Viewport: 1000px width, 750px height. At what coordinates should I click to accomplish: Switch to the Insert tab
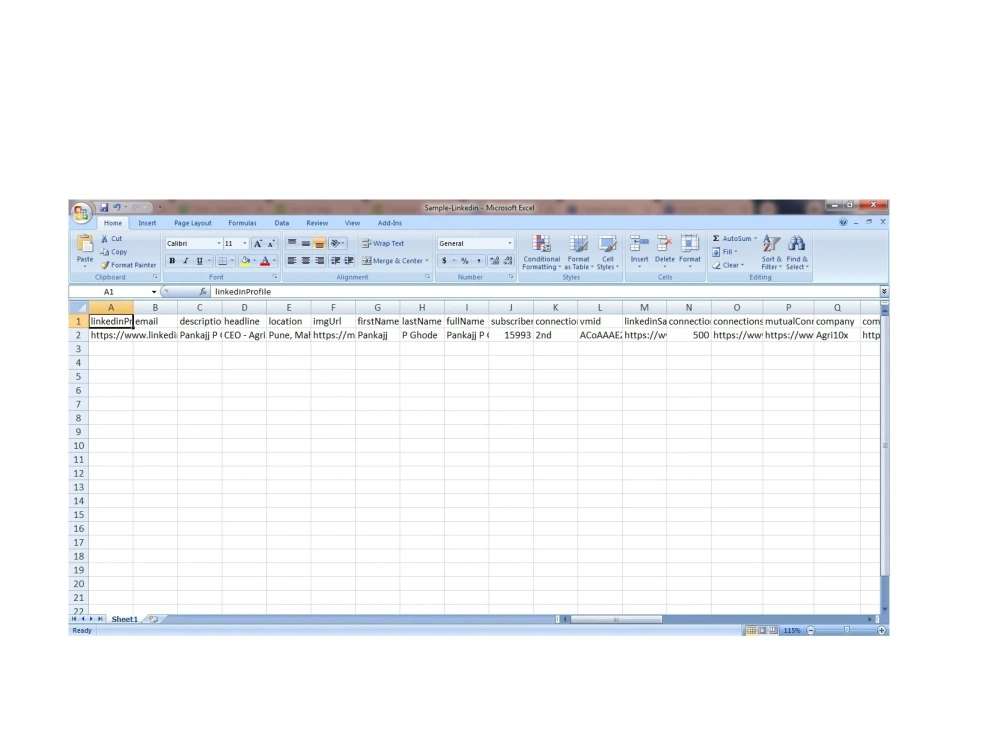click(x=147, y=223)
